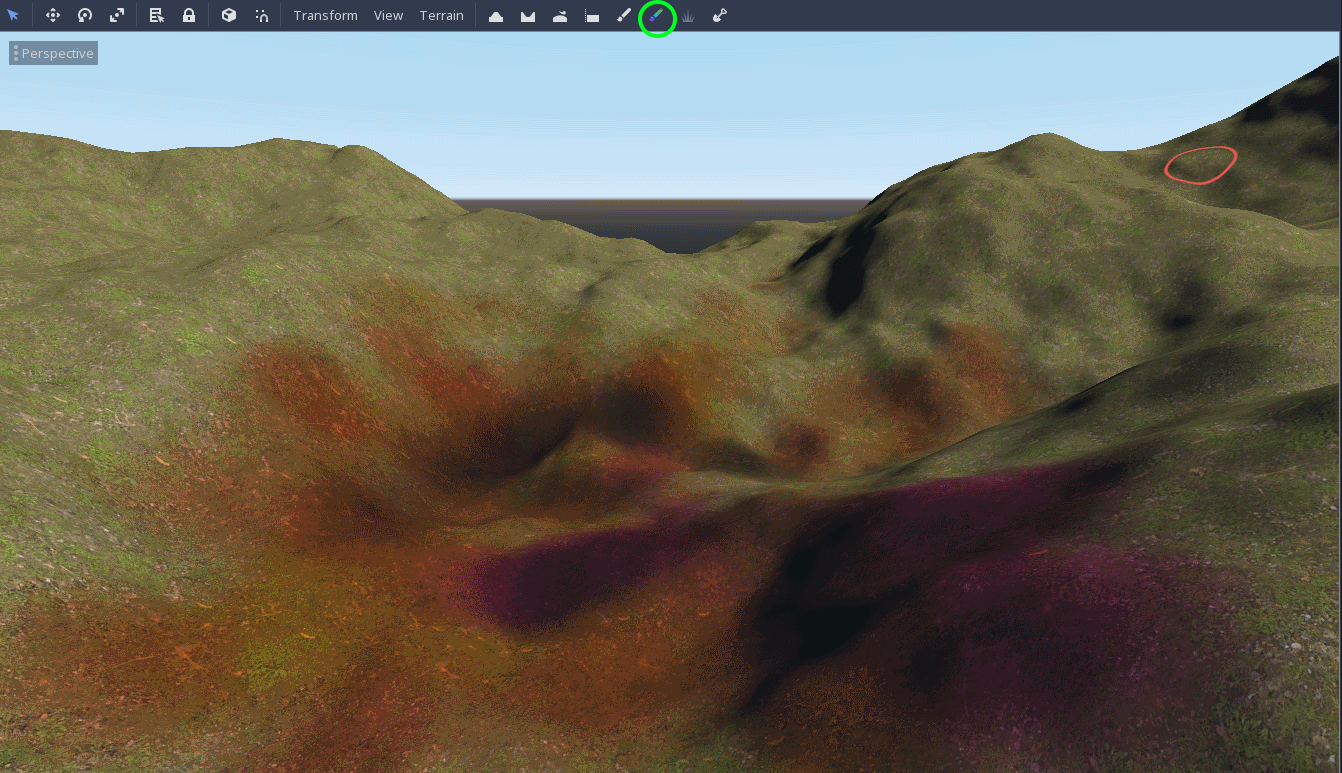Click the red circled spot on the far hill

click(1199, 166)
